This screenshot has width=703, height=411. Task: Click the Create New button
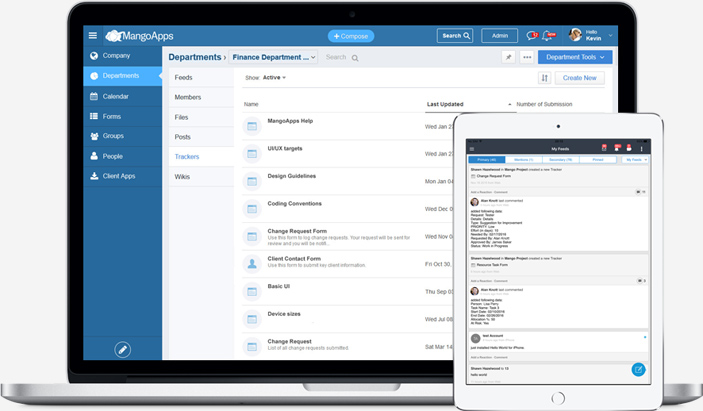(580, 78)
